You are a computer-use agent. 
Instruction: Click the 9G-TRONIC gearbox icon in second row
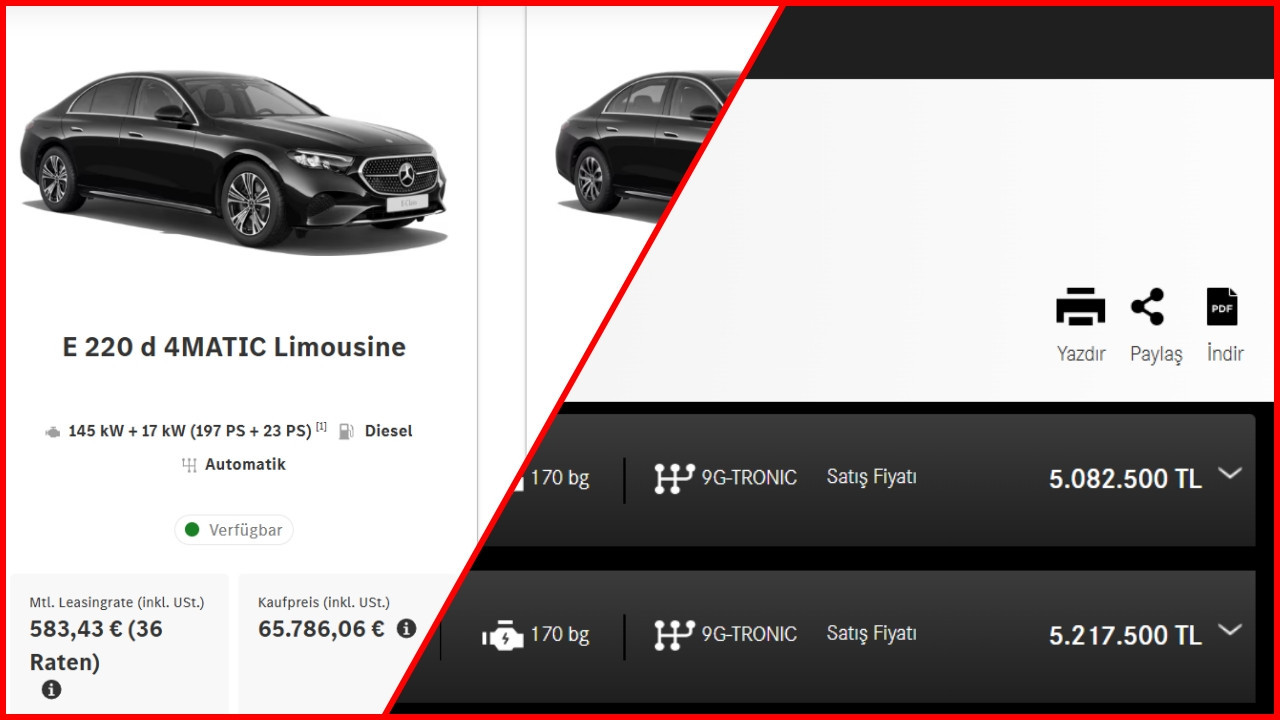point(673,634)
